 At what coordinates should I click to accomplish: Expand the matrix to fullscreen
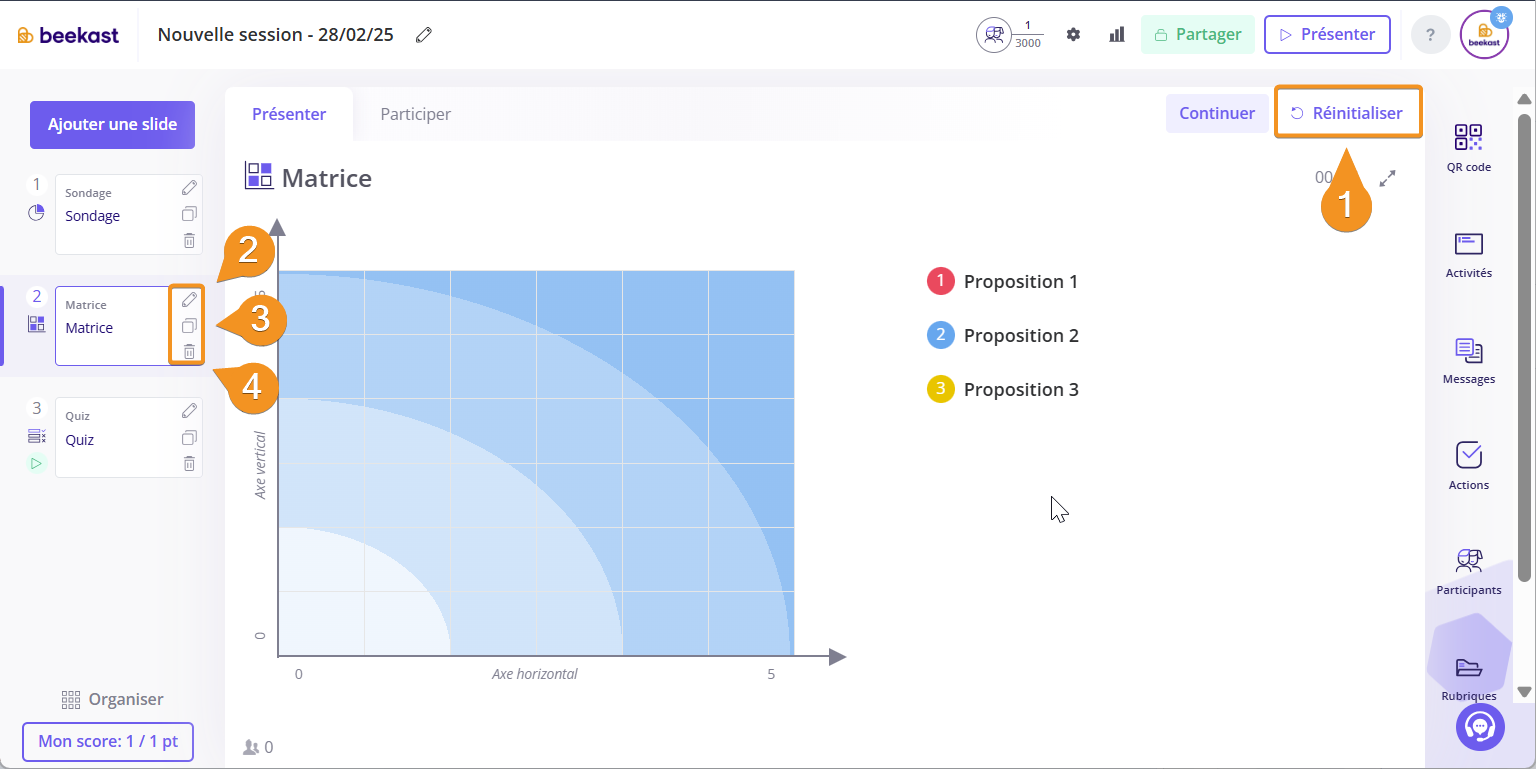point(1387,178)
